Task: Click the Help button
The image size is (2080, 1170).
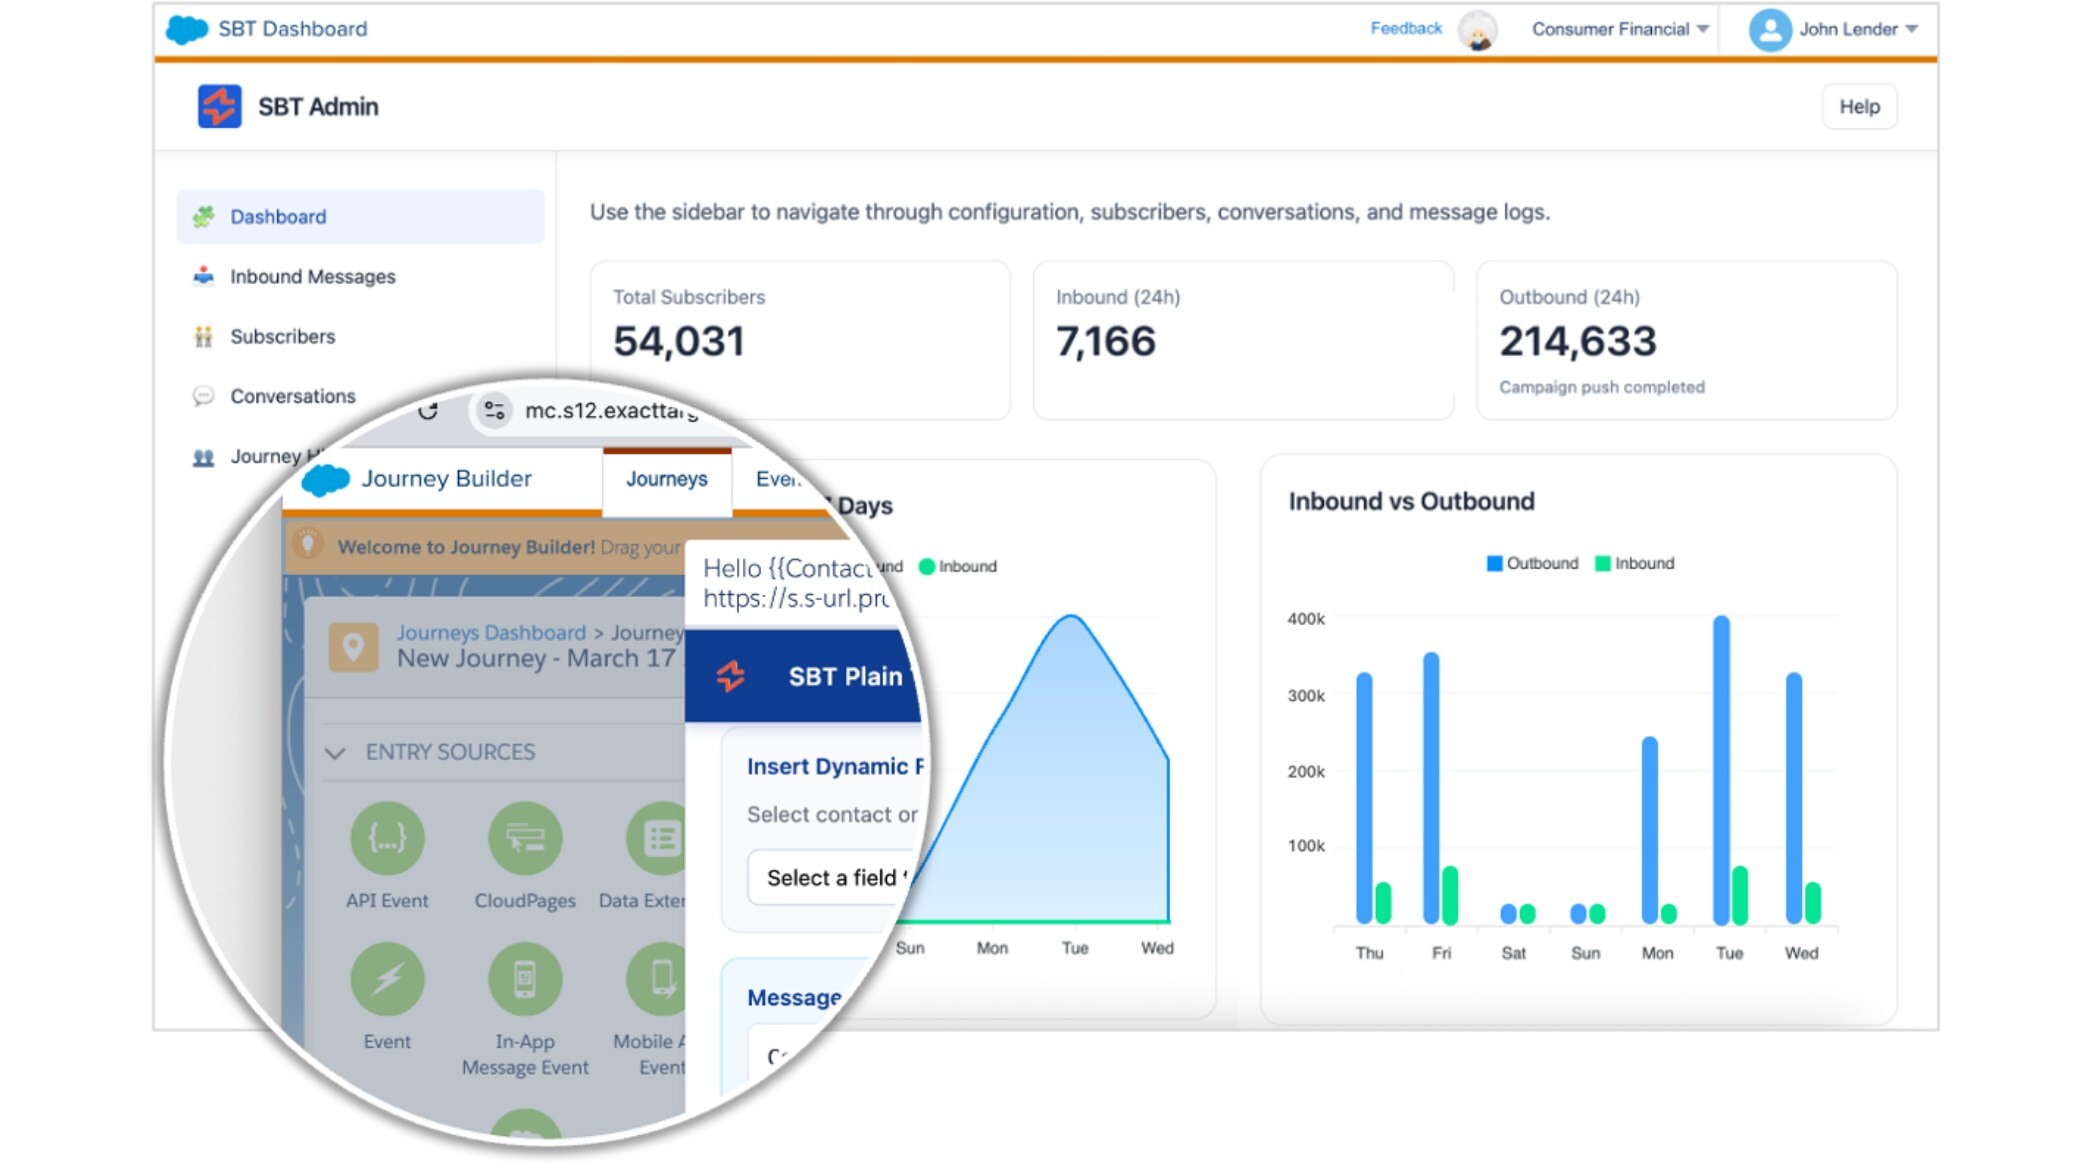Action: point(1859,106)
